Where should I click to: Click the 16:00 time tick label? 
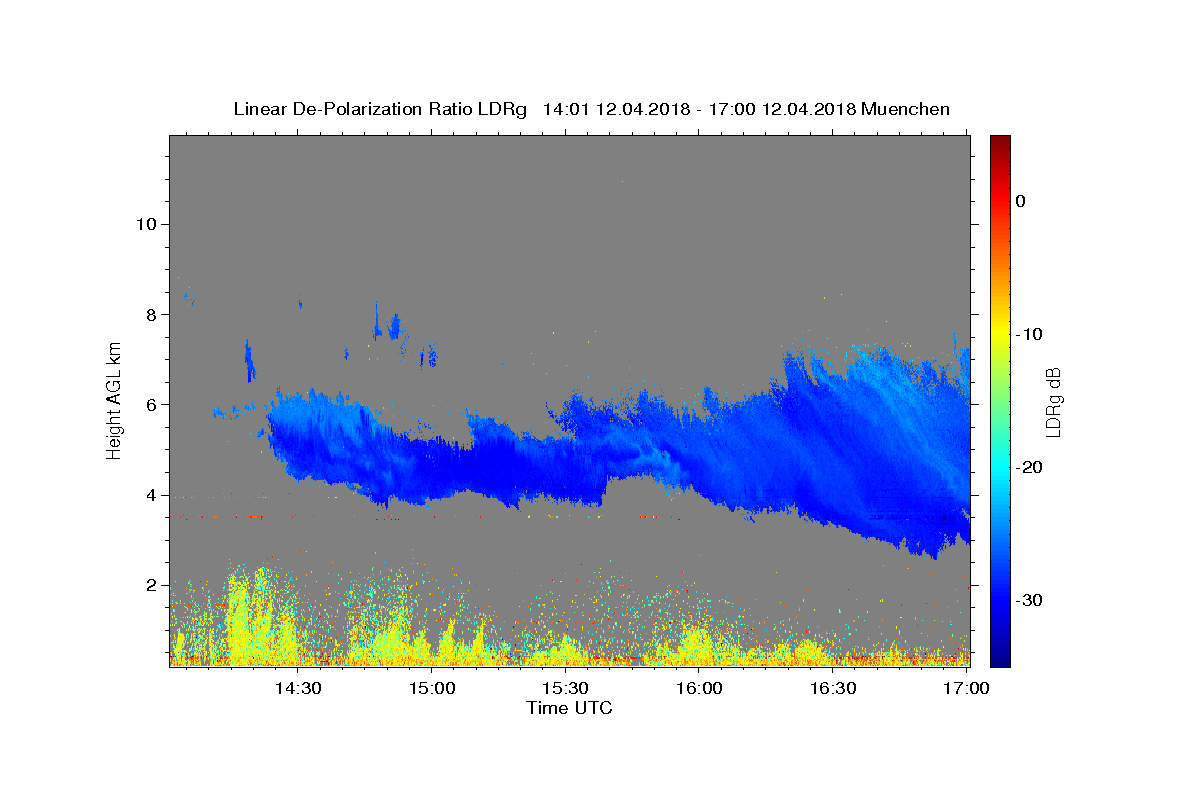coord(700,689)
